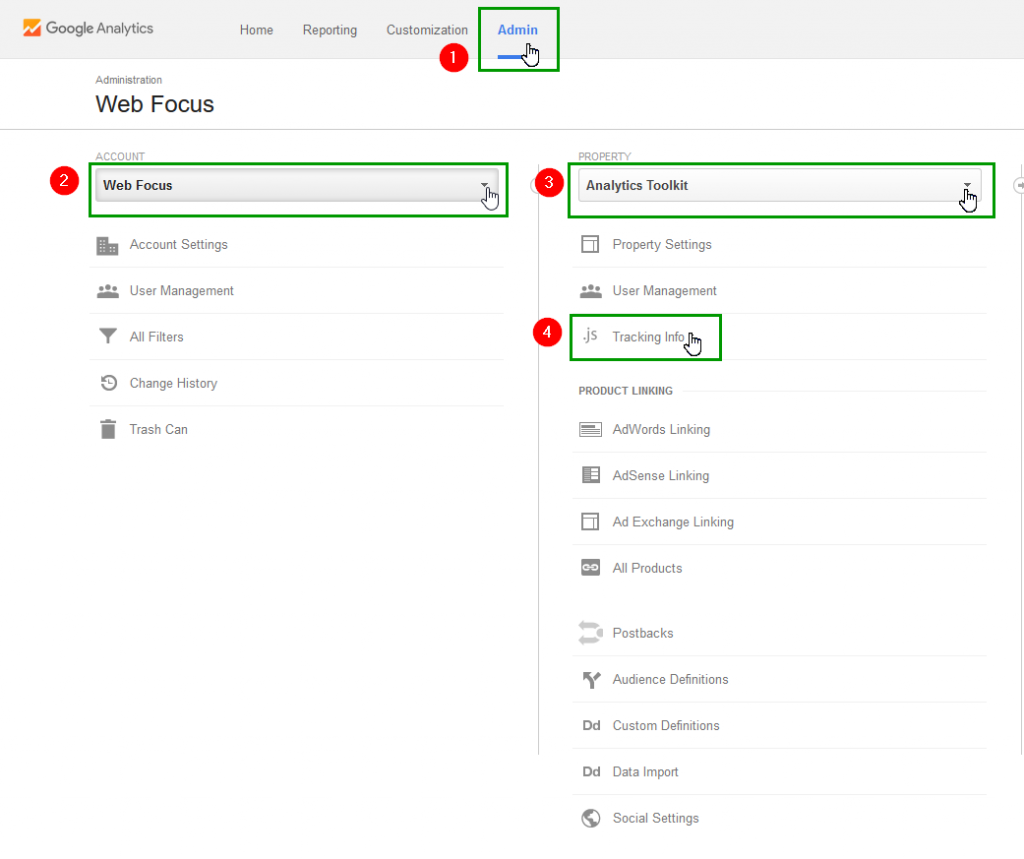This screenshot has width=1024, height=859.
Task: Click the AdSense Linking icon
Action: (x=590, y=475)
